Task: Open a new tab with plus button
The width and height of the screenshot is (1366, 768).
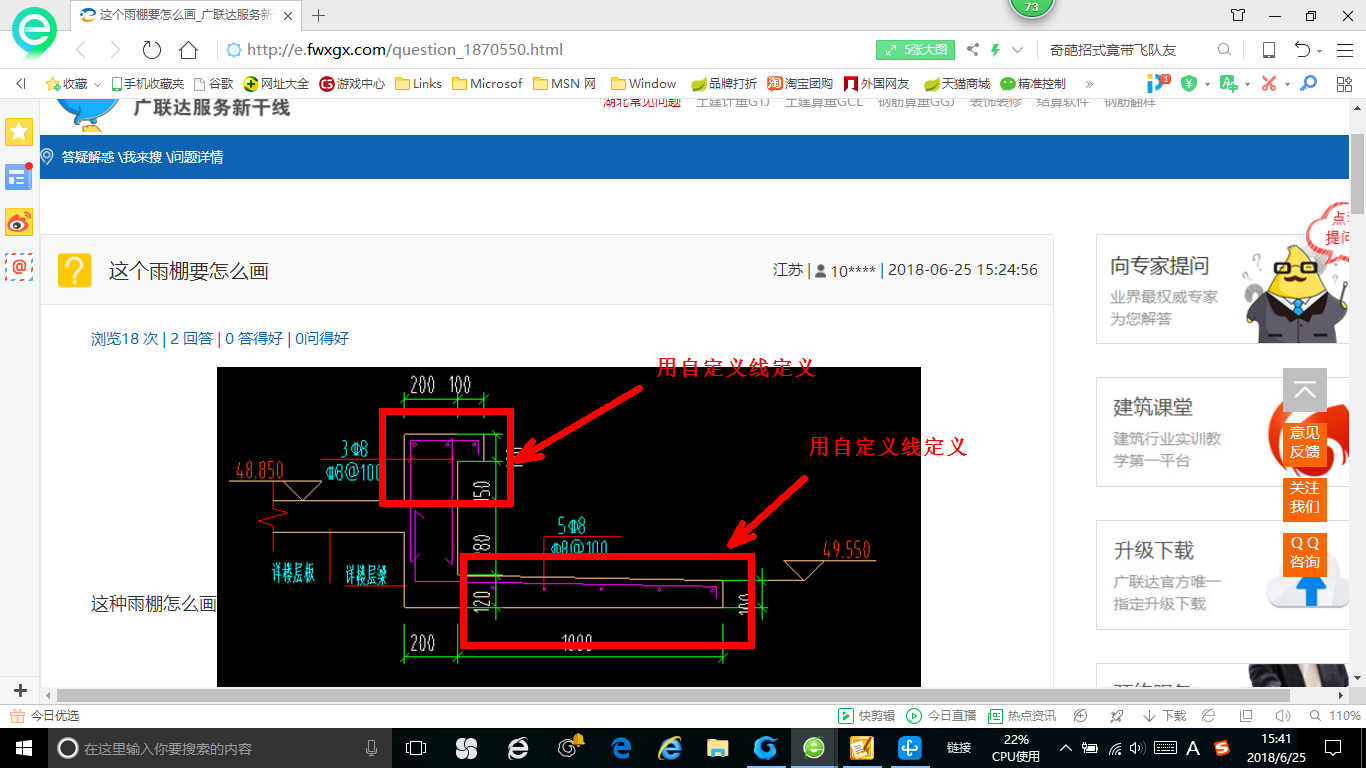Action: (x=318, y=15)
